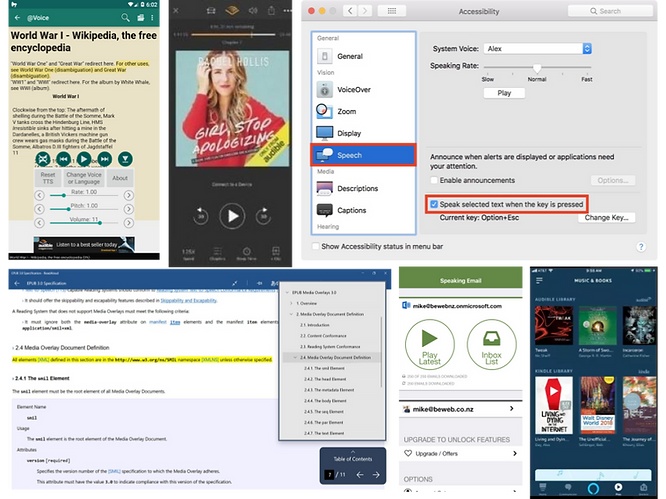Open narration Speed setting in Audible player
The image size is (666, 499).
pos(189,253)
